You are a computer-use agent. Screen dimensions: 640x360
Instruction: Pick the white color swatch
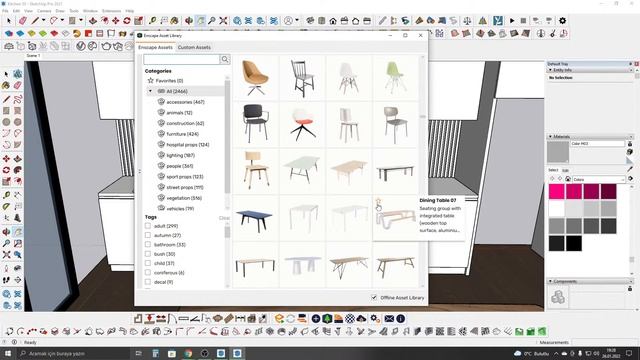coord(556,209)
